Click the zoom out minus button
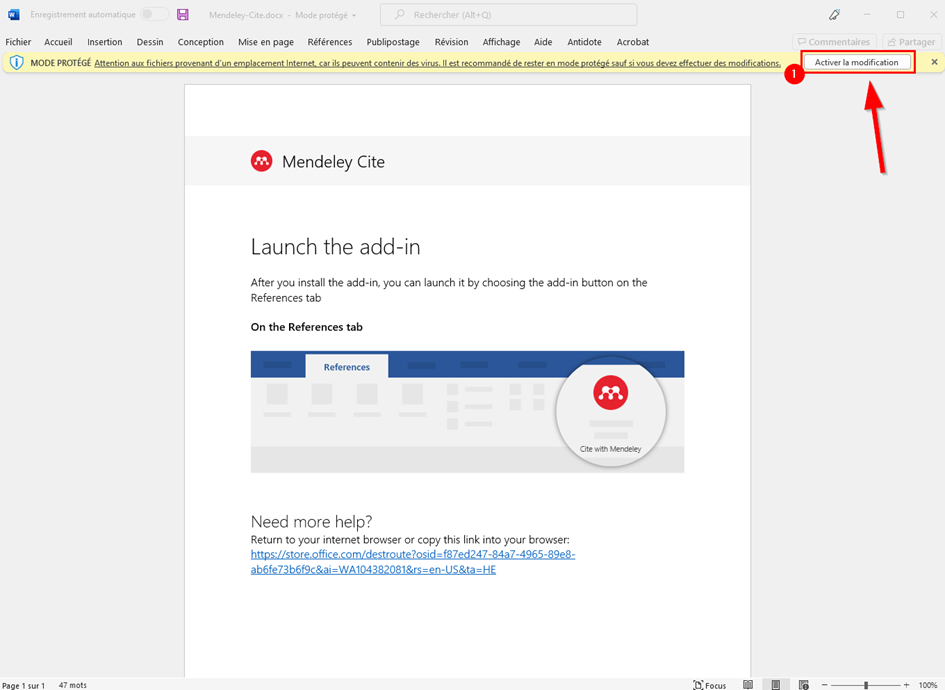The image size is (945, 690). (x=824, y=685)
